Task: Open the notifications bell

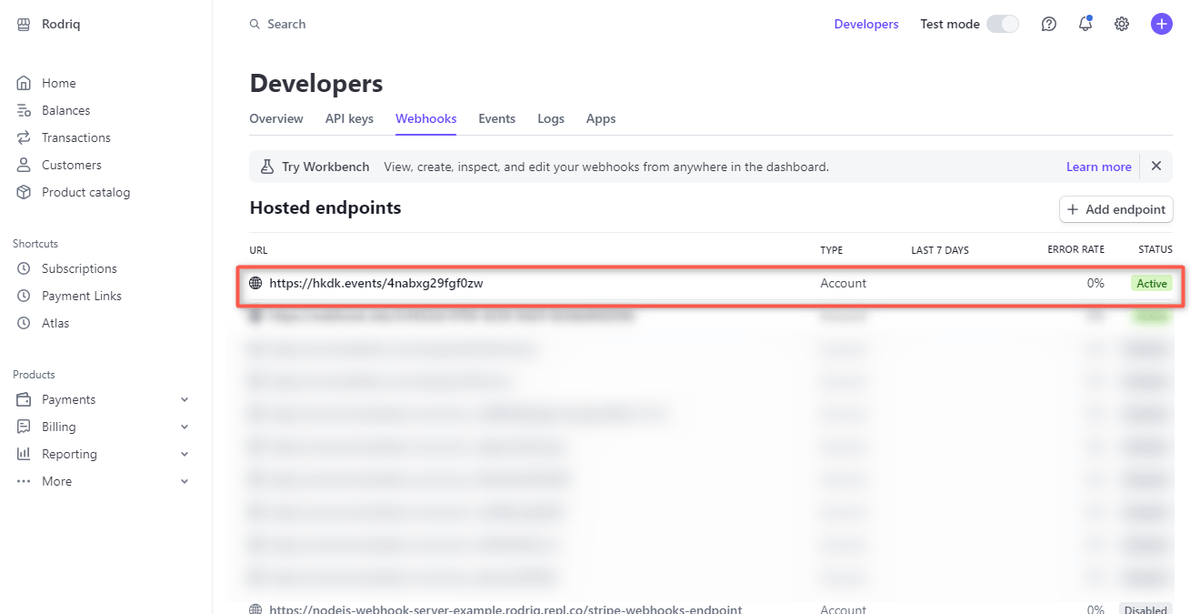Action: coord(1085,23)
